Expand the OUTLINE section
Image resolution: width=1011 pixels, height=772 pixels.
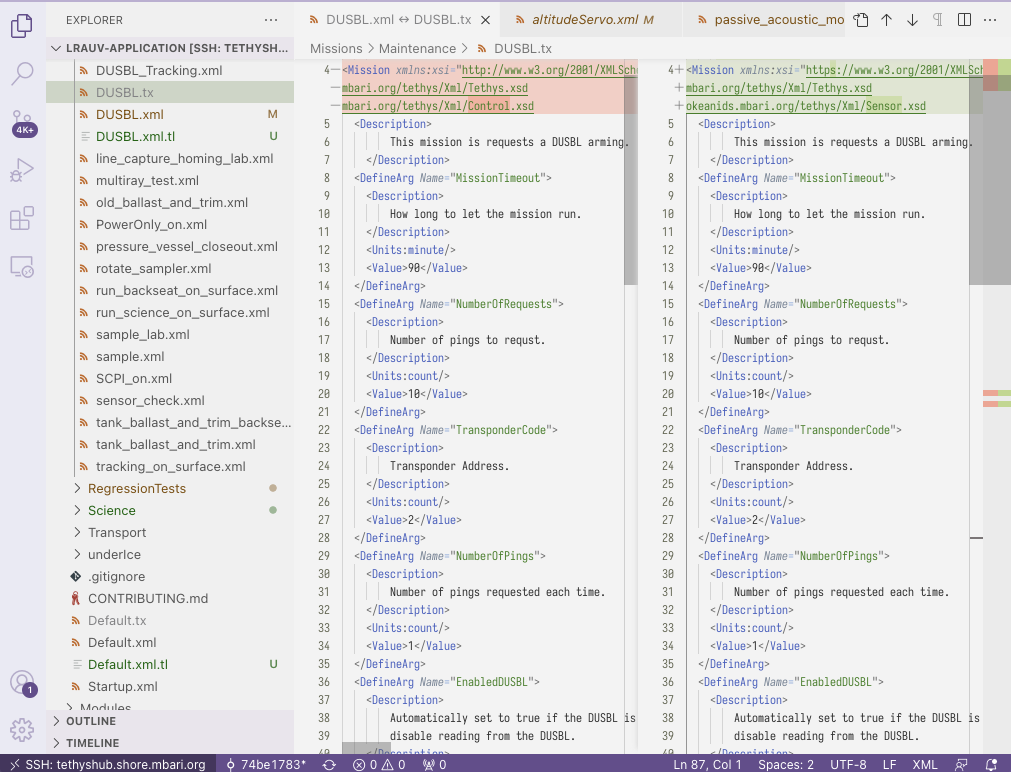pyautogui.click(x=91, y=721)
